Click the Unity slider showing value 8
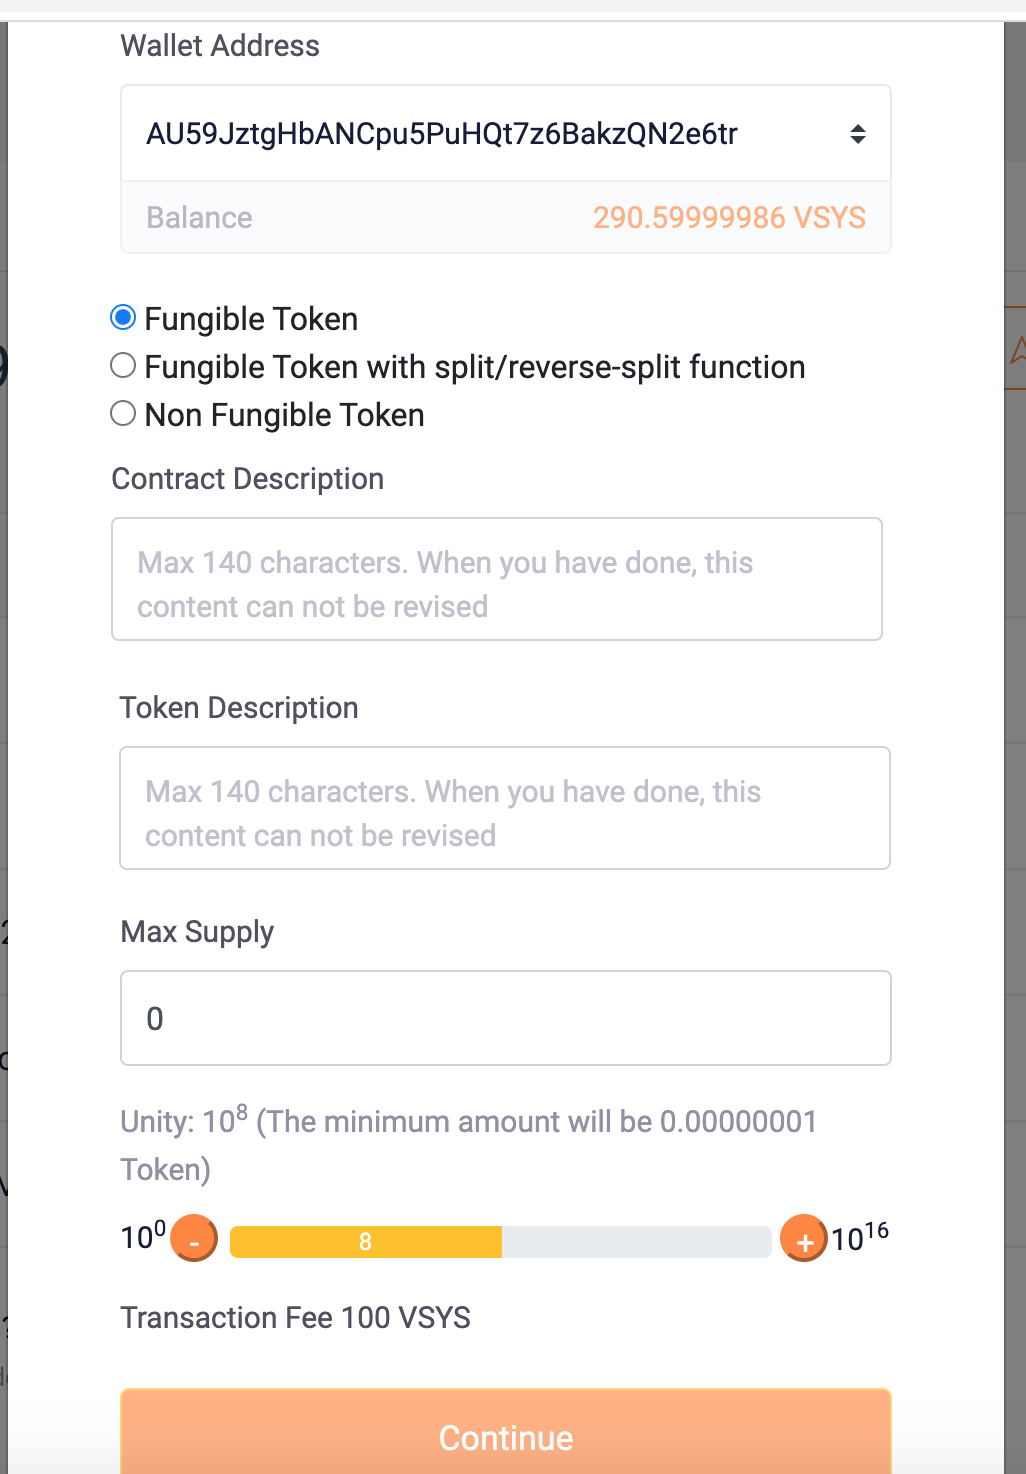The width and height of the screenshot is (1026, 1474). click(x=365, y=1240)
